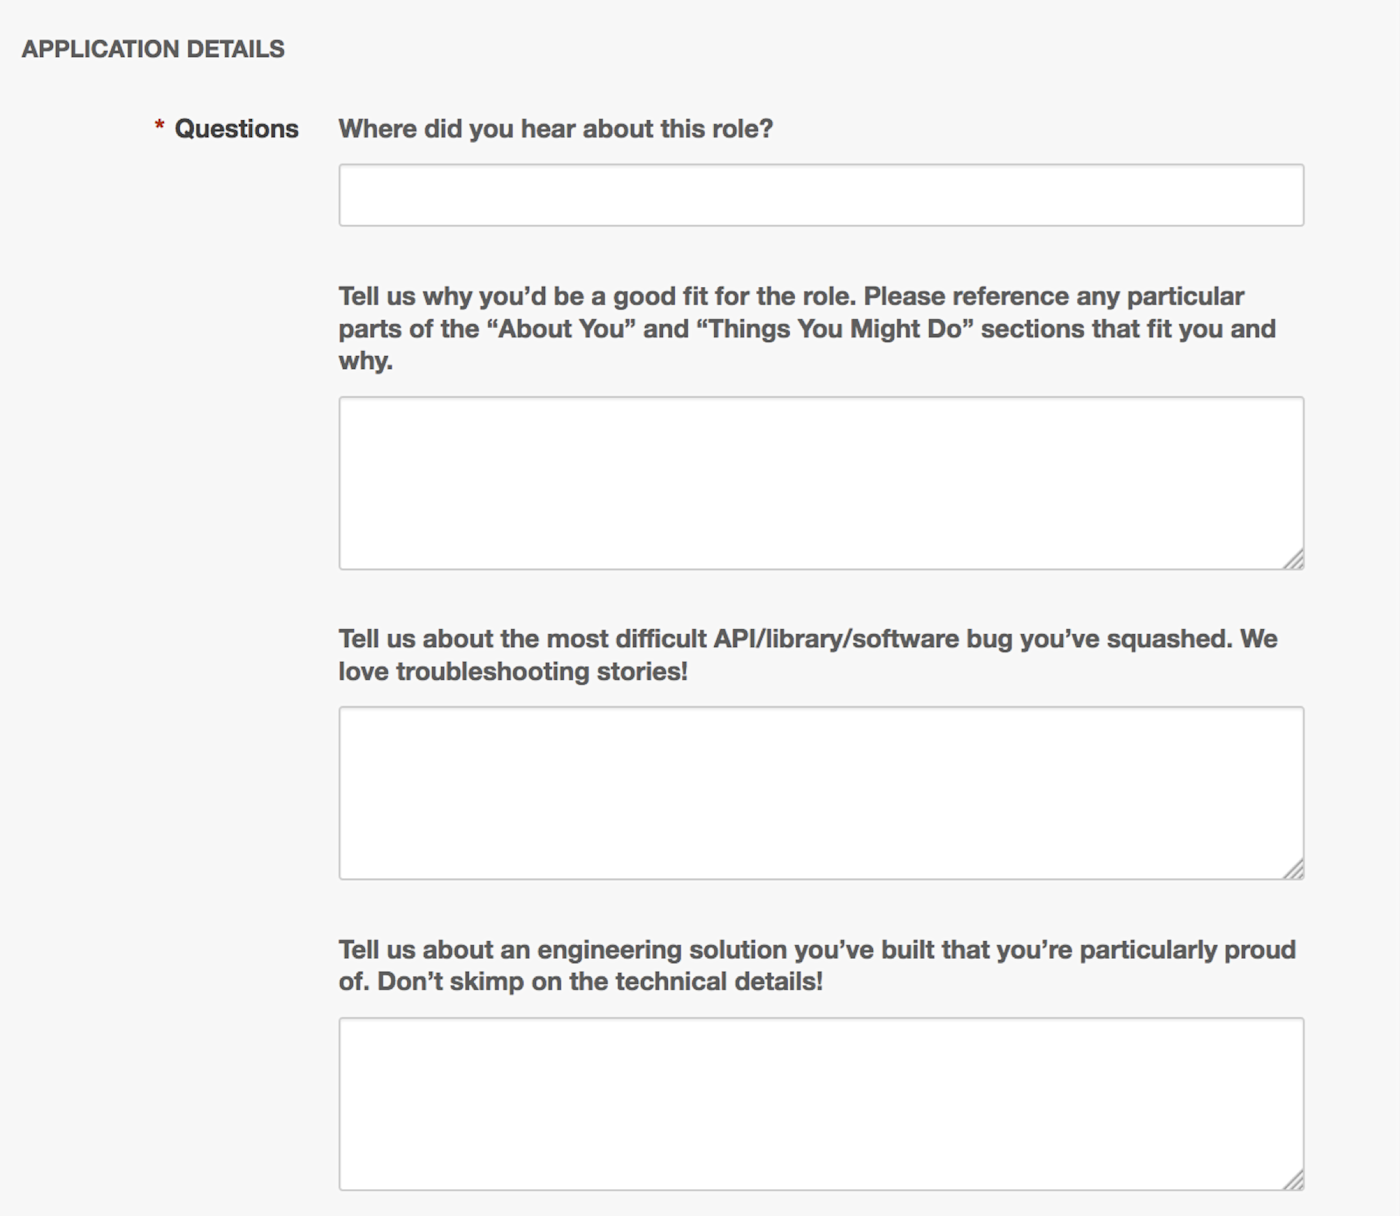Click the red required asterisk beside Questions
Viewport: 1400px width, 1216px height.
coord(159,126)
